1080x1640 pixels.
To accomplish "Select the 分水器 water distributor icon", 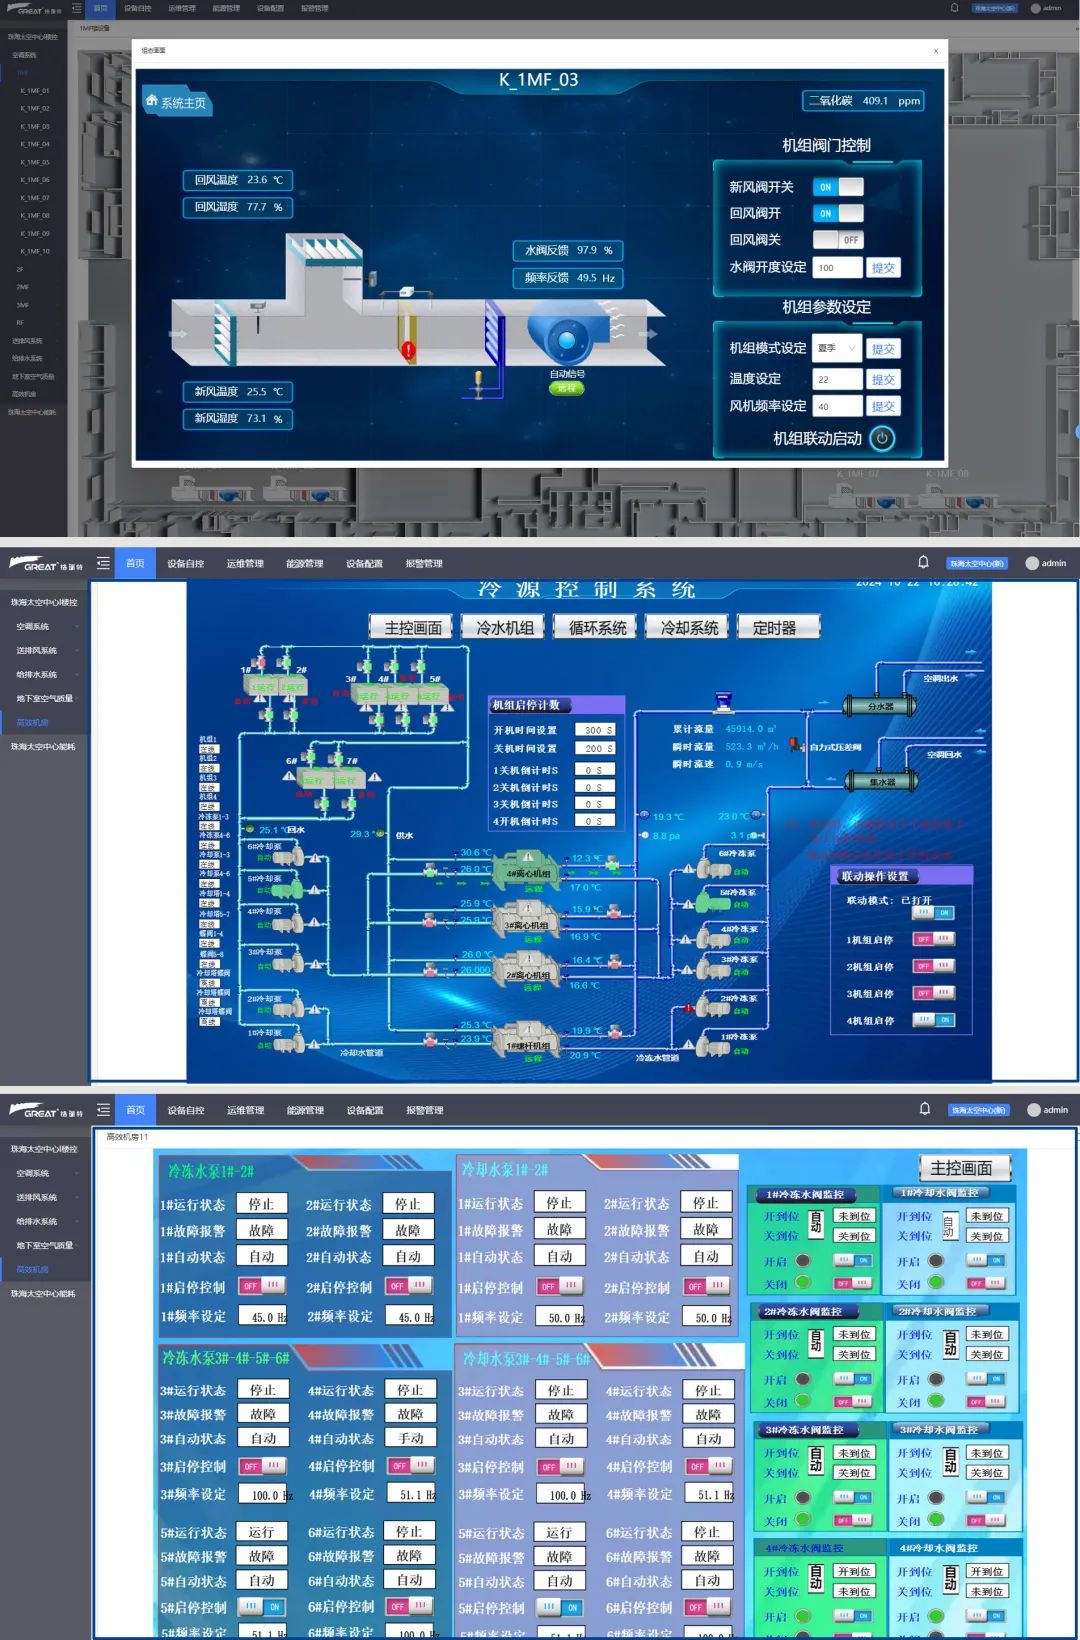I will point(880,706).
